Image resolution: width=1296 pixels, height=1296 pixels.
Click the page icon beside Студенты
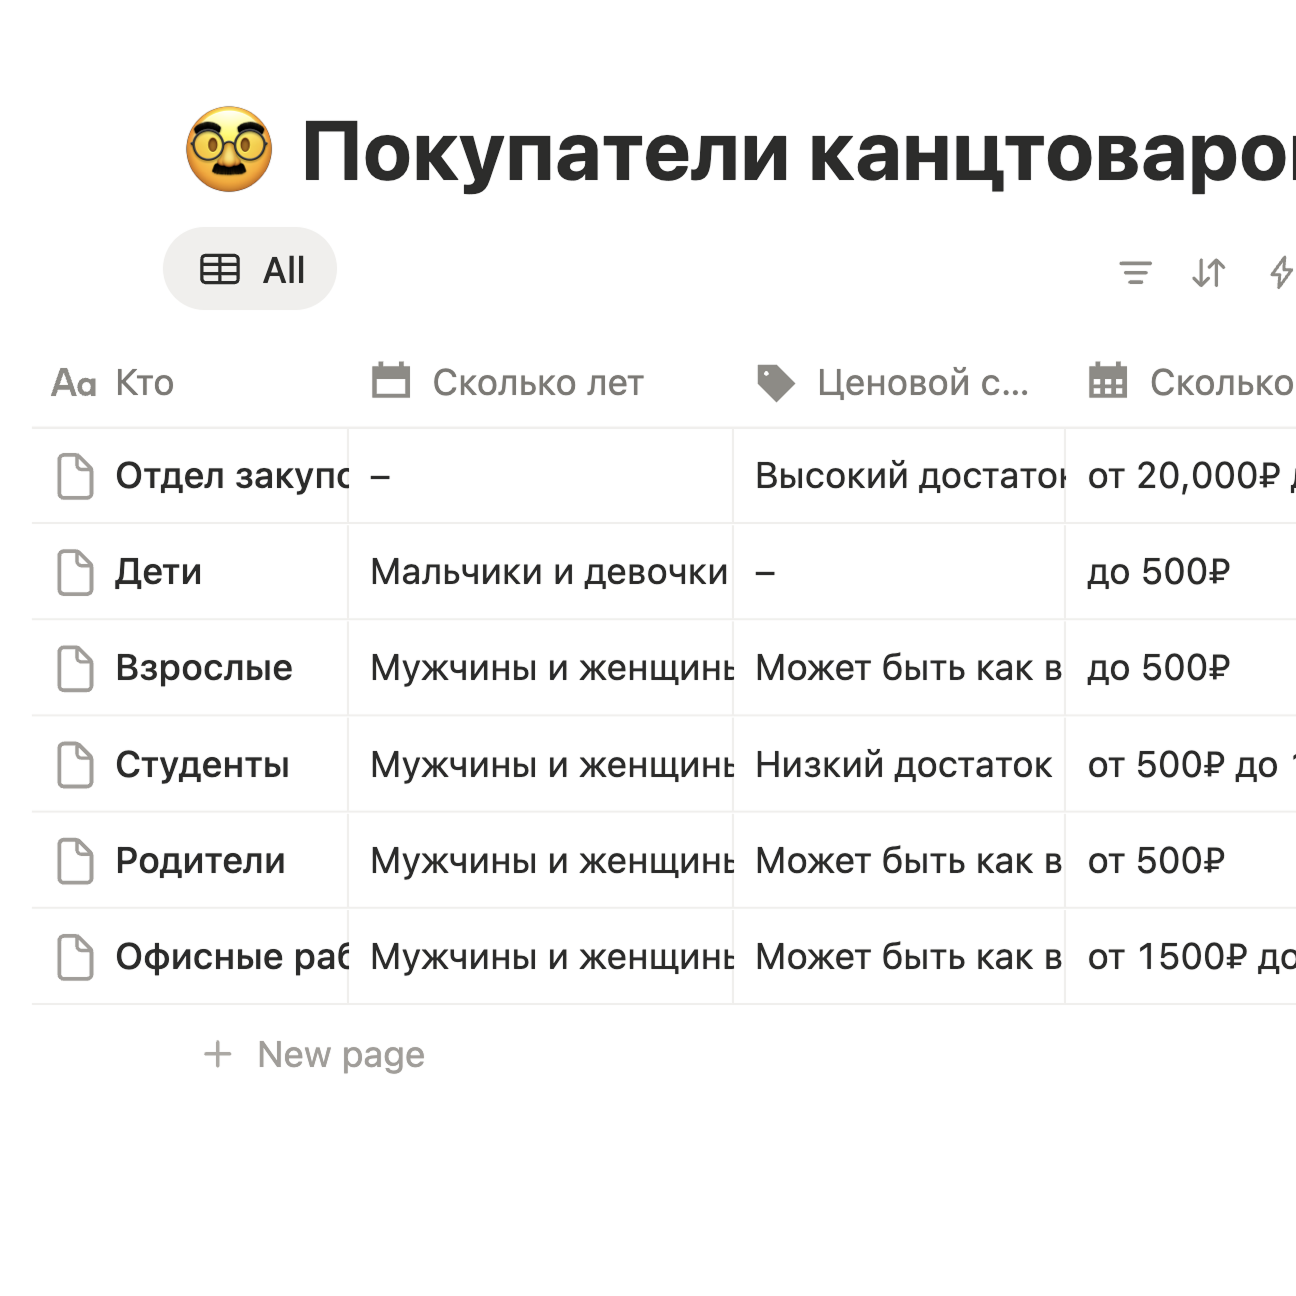[76, 765]
